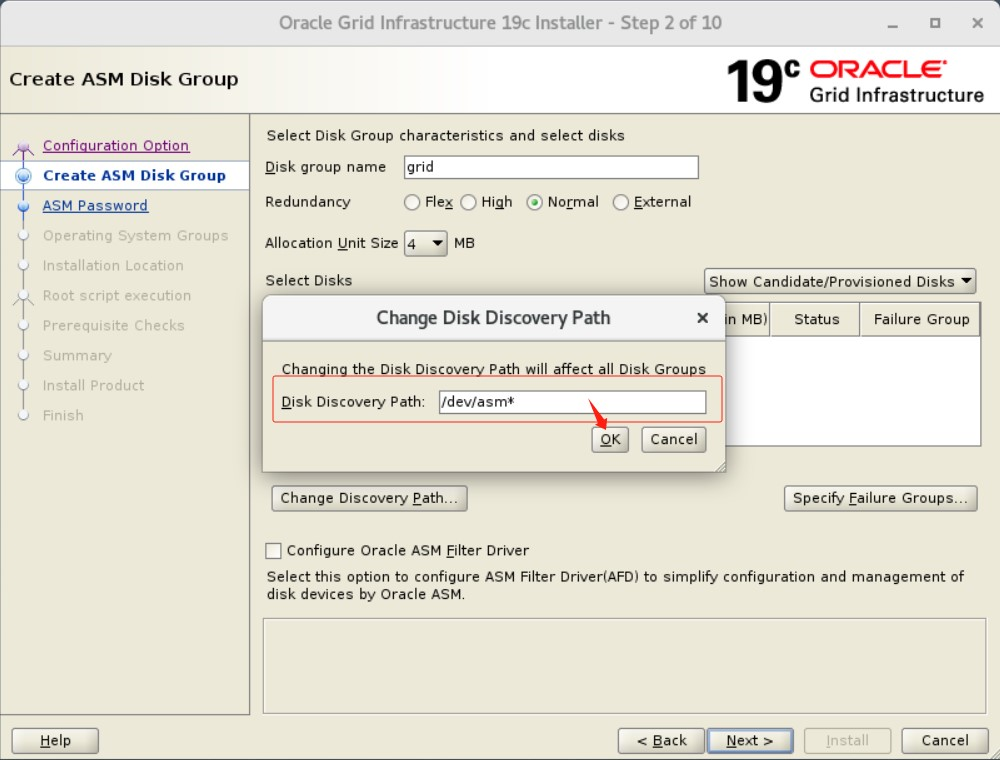Click the Installation Location step
The image size is (1000, 760).
[113, 265]
